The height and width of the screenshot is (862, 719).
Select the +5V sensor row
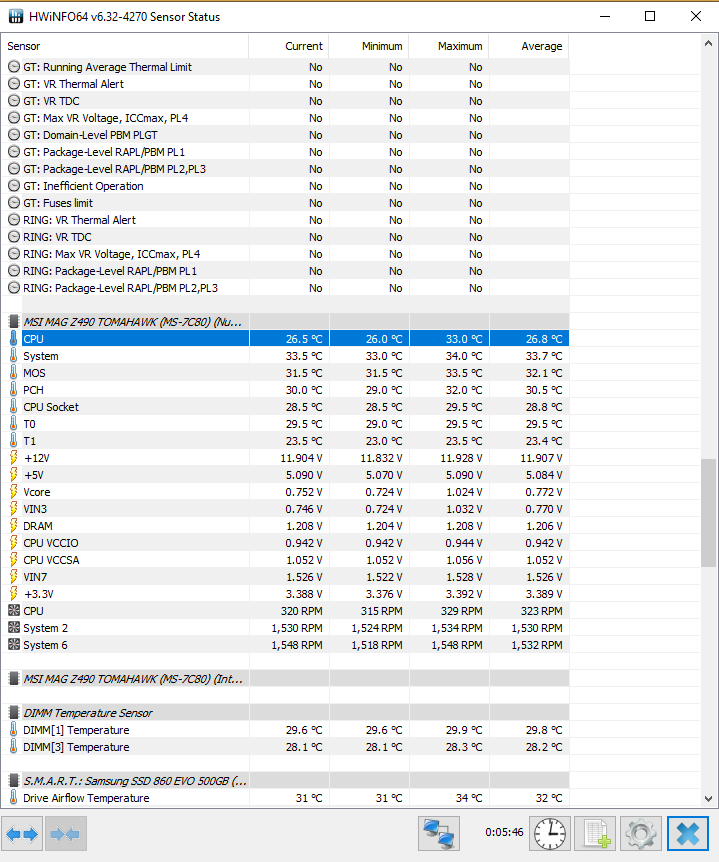point(285,475)
